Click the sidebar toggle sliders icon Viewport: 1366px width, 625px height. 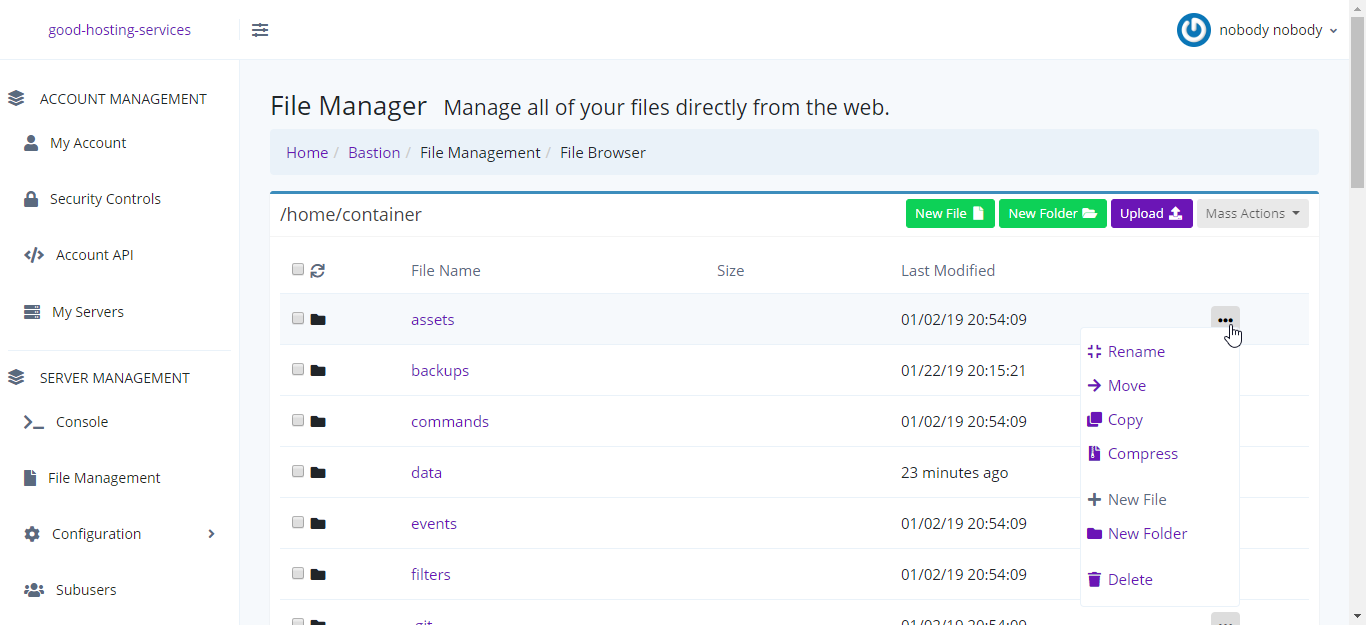(x=260, y=30)
